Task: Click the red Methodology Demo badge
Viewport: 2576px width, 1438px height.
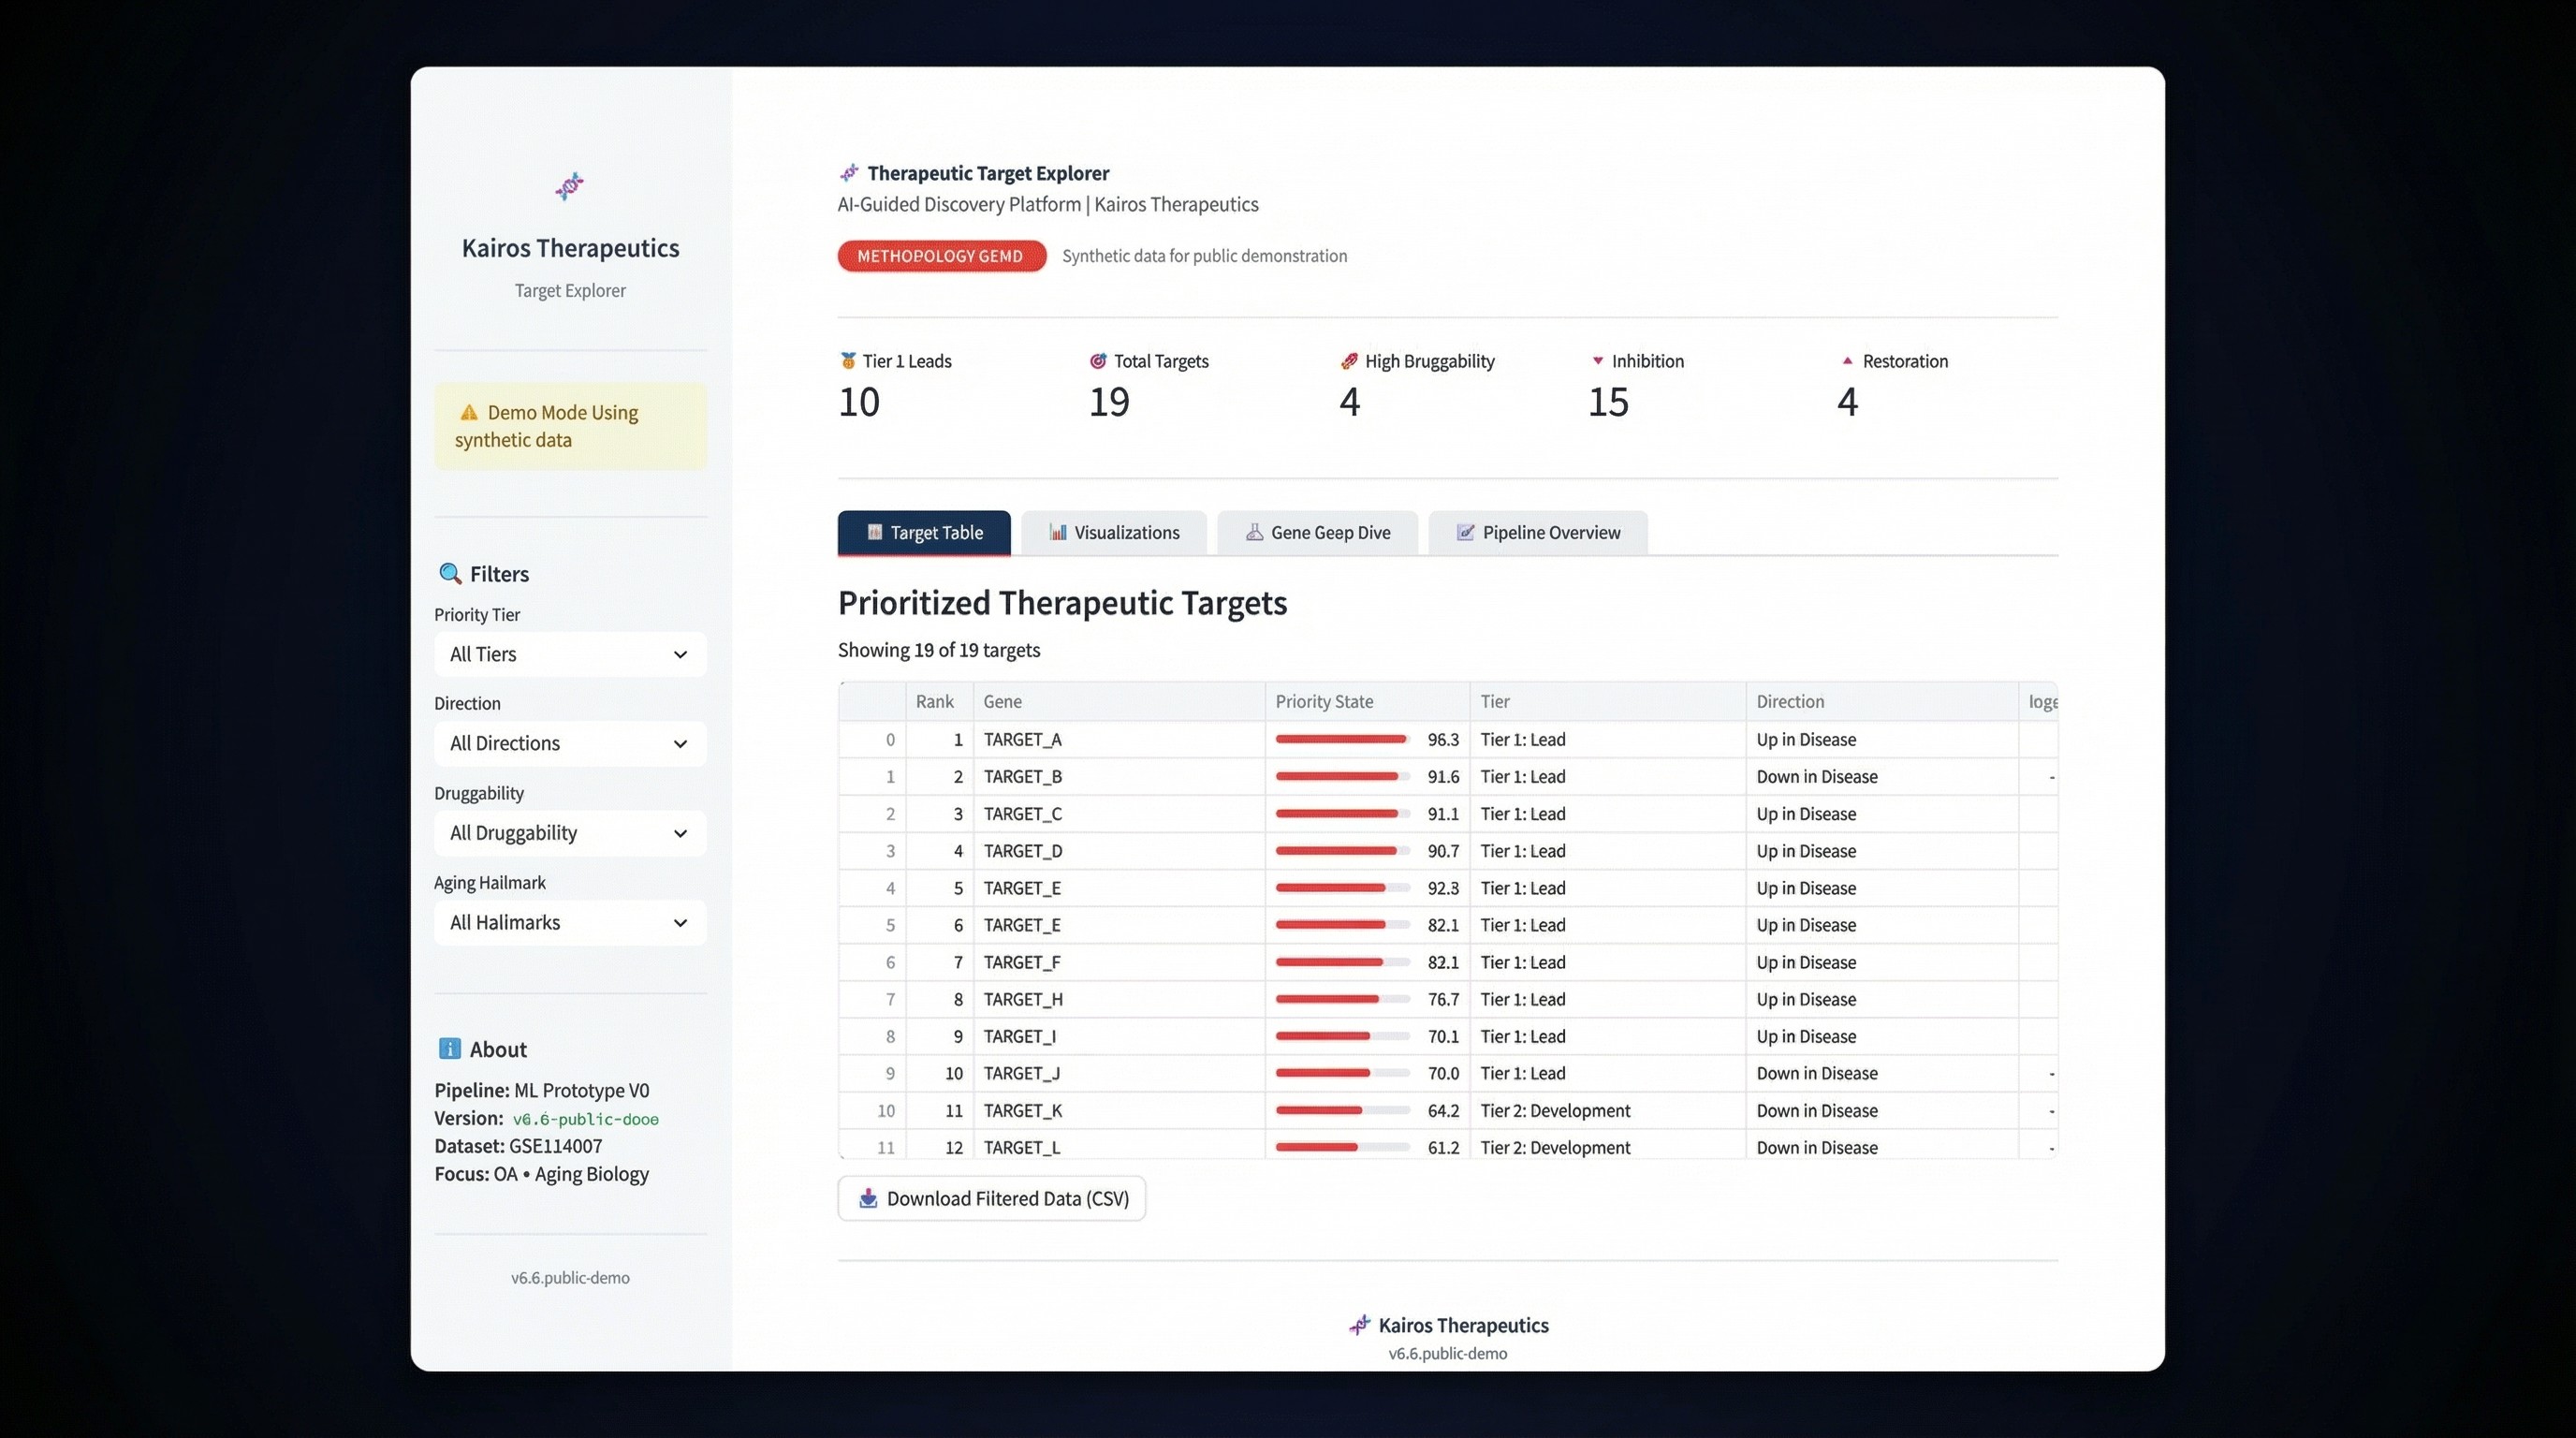Action: [x=941, y=256]
